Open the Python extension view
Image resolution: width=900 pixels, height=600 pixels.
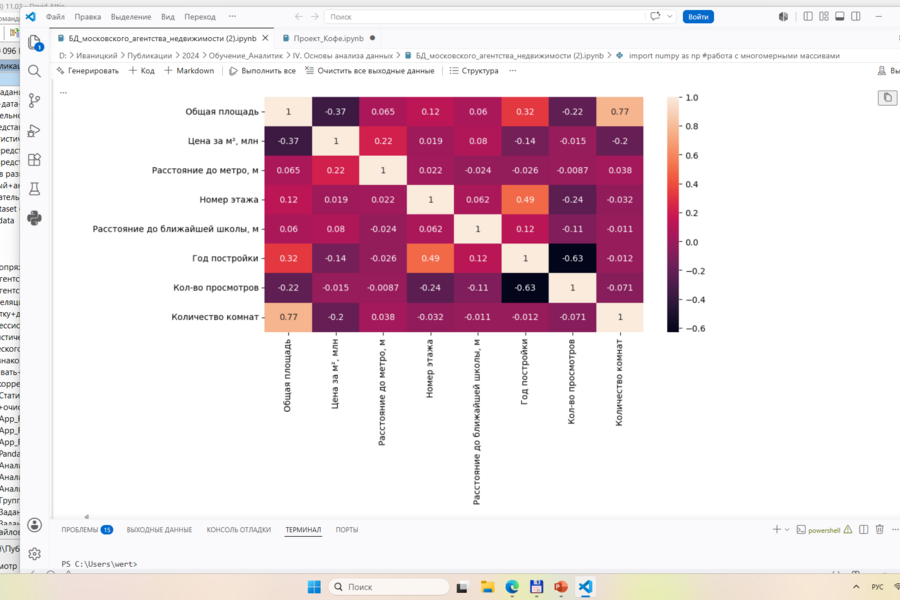34,218
